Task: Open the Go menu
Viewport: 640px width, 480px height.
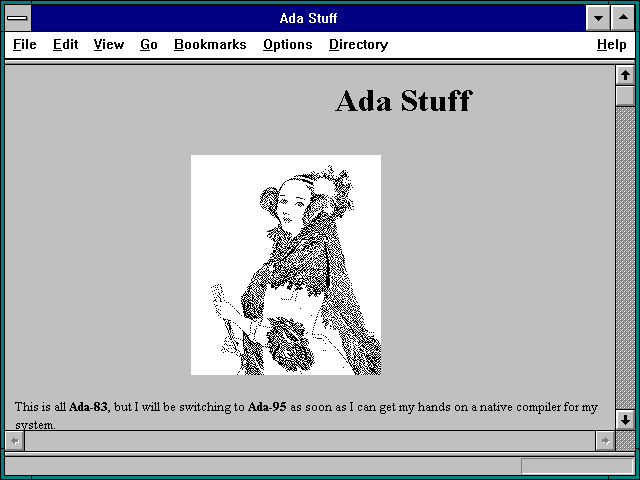Action: [x=149, y=44]
